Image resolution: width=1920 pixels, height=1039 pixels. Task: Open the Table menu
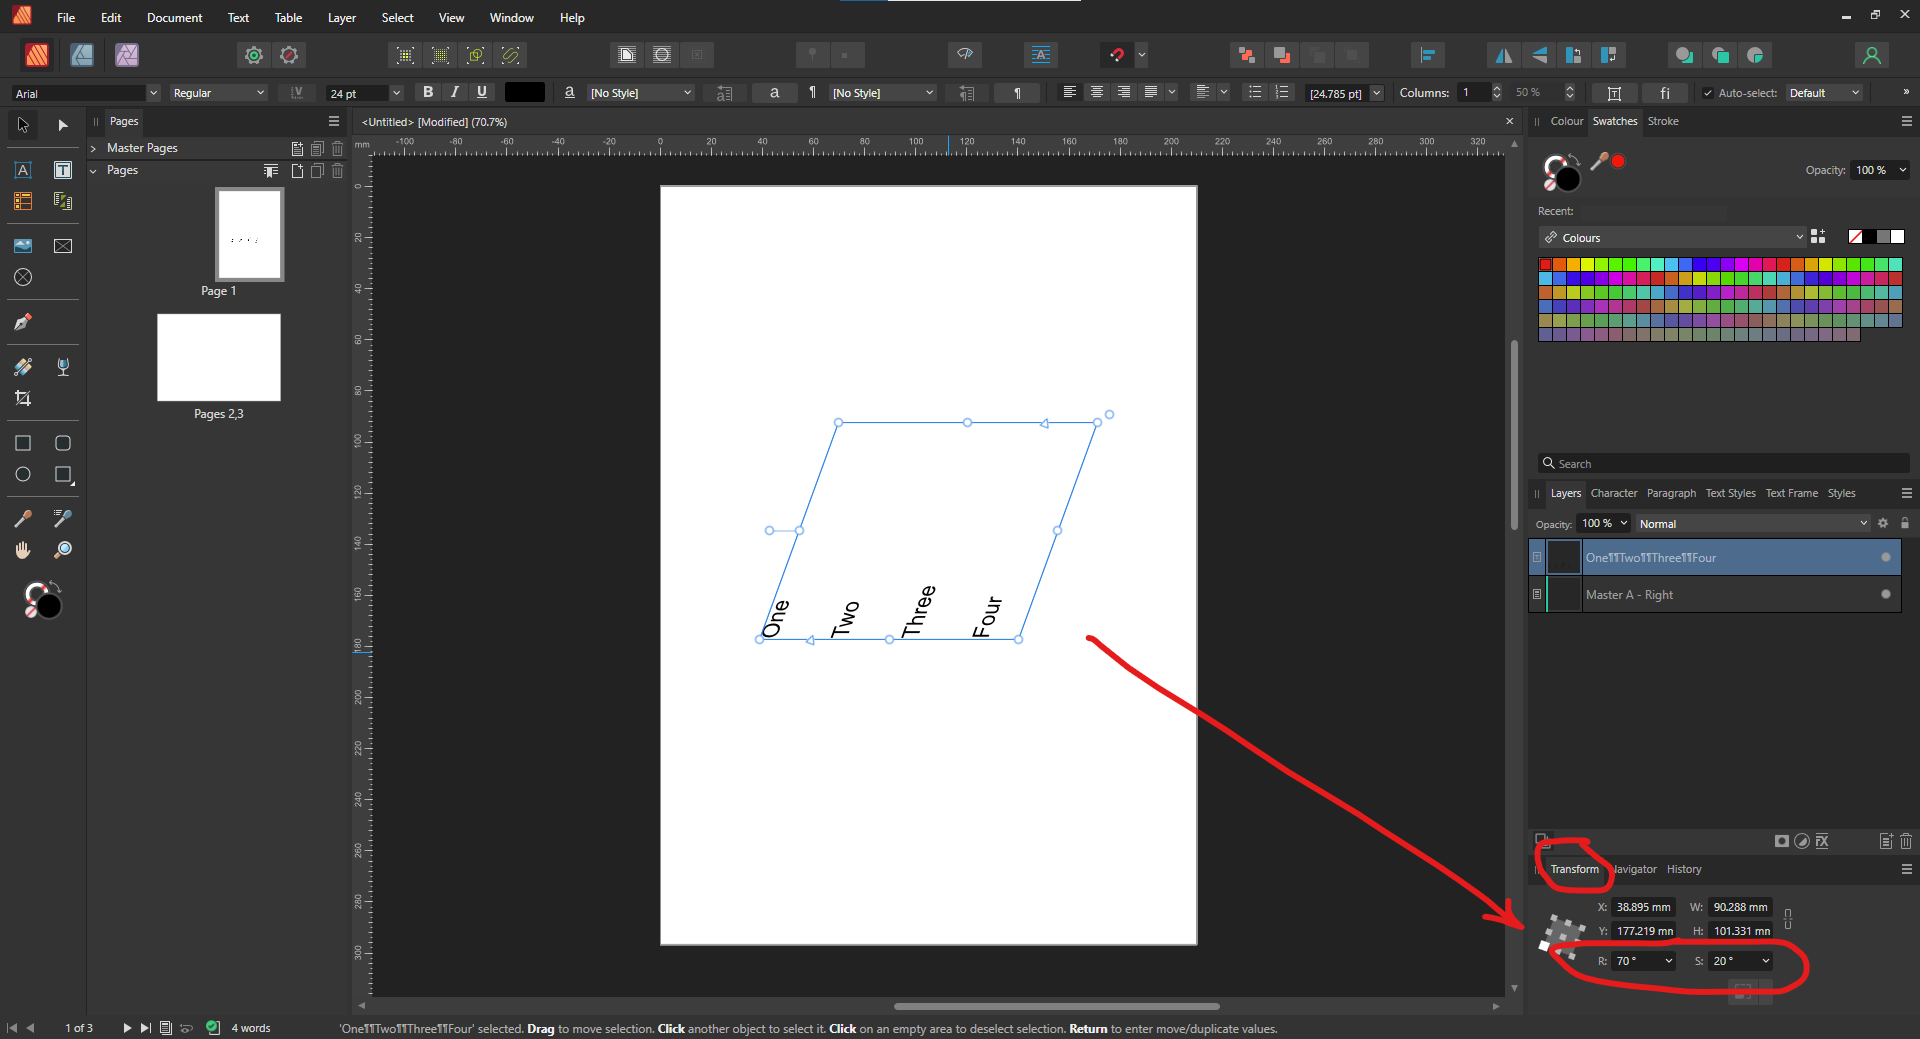pos(288,18)
